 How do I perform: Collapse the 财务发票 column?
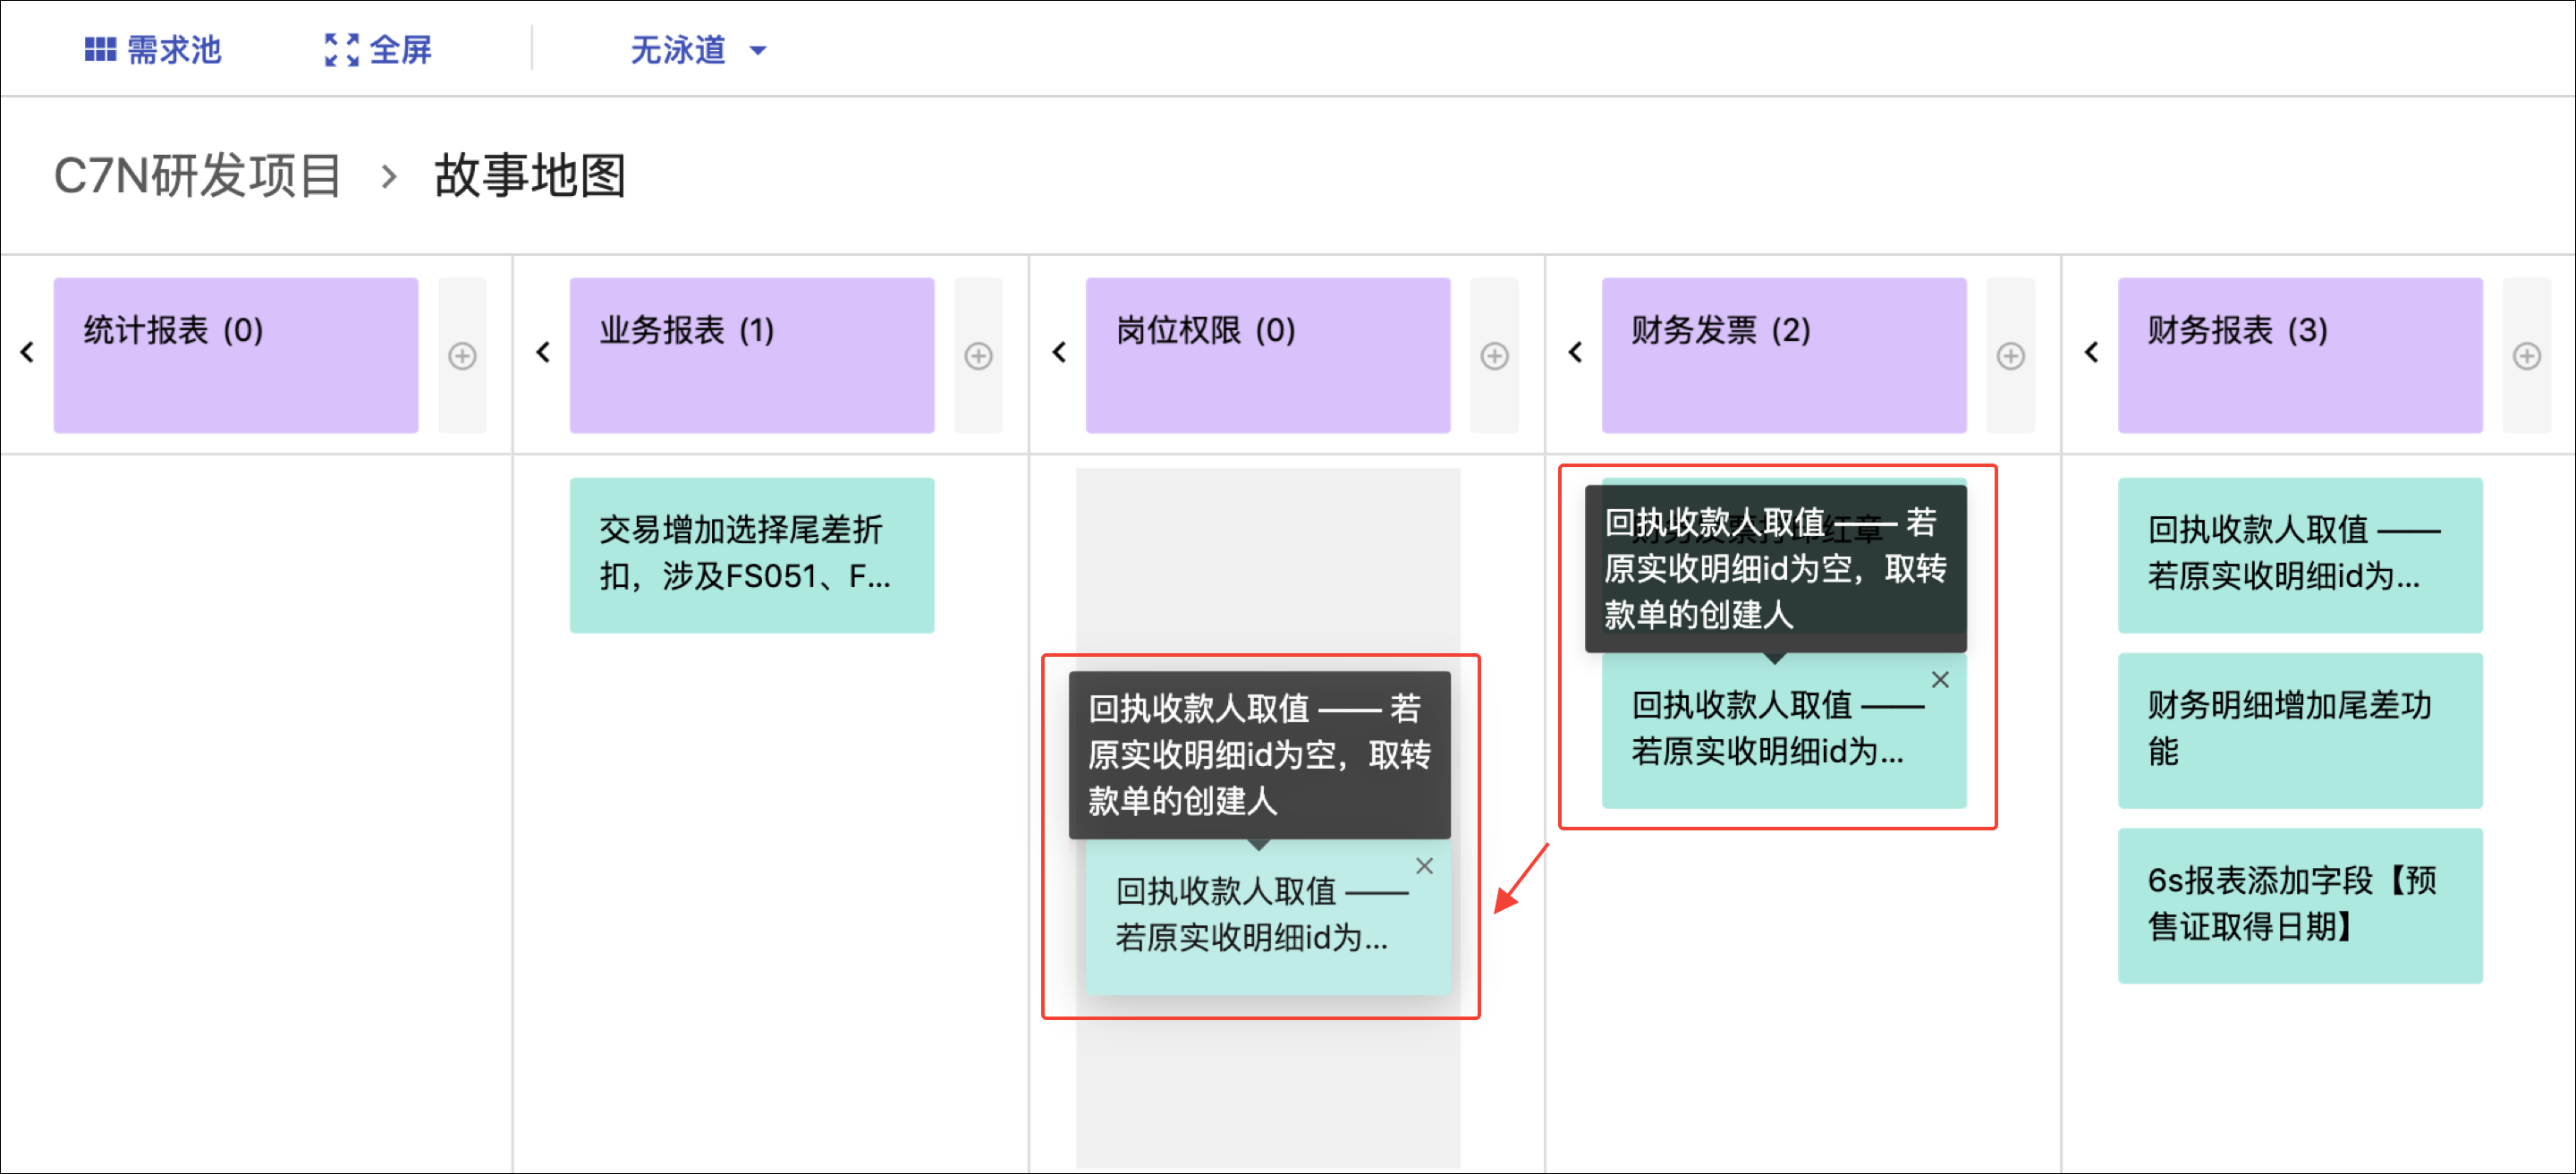point(1576,352)
